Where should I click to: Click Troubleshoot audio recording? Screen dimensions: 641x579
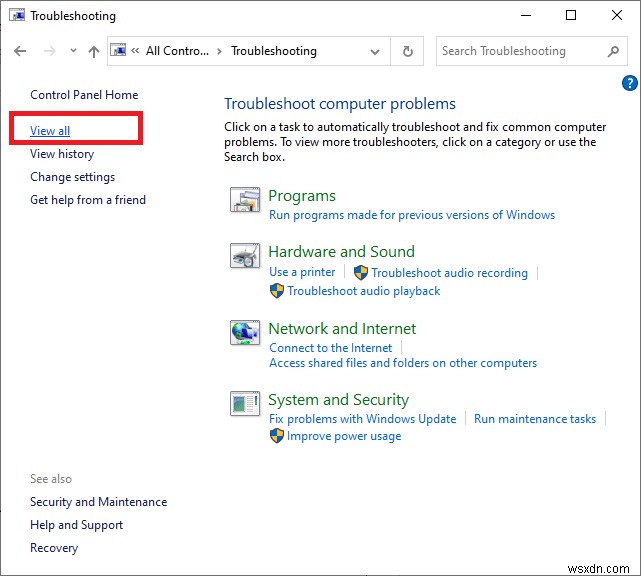tap(450, 273)
